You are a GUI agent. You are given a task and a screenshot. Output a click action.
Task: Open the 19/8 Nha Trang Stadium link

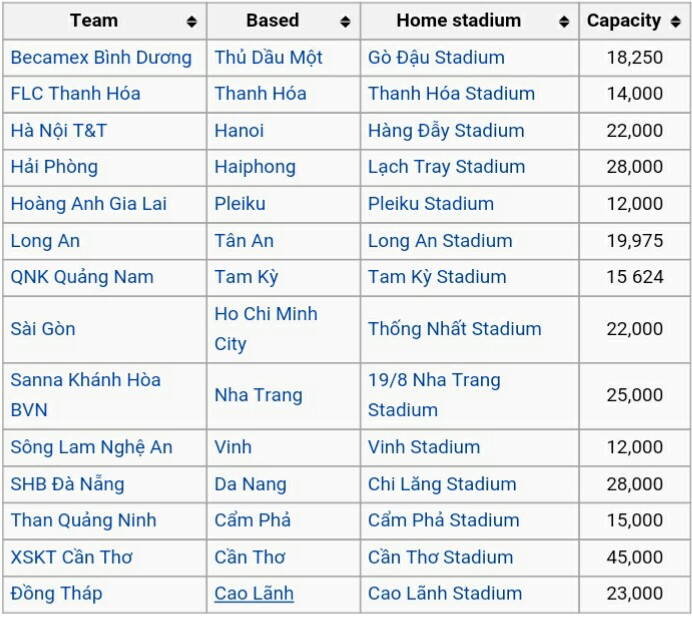coord(434,395)
